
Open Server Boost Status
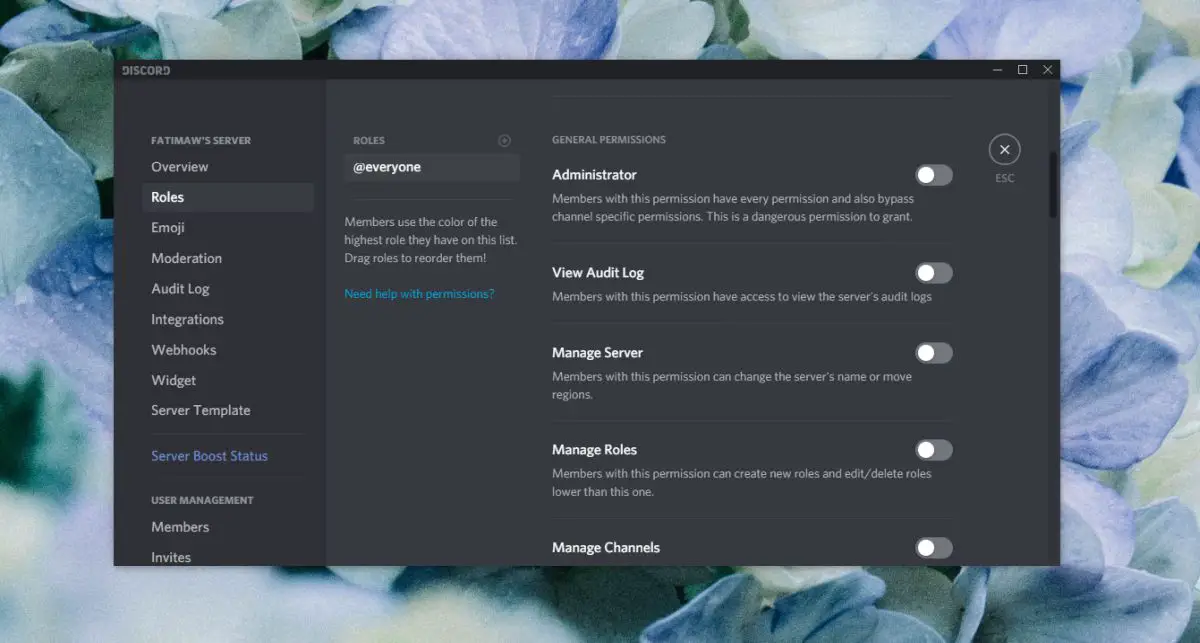228,456
